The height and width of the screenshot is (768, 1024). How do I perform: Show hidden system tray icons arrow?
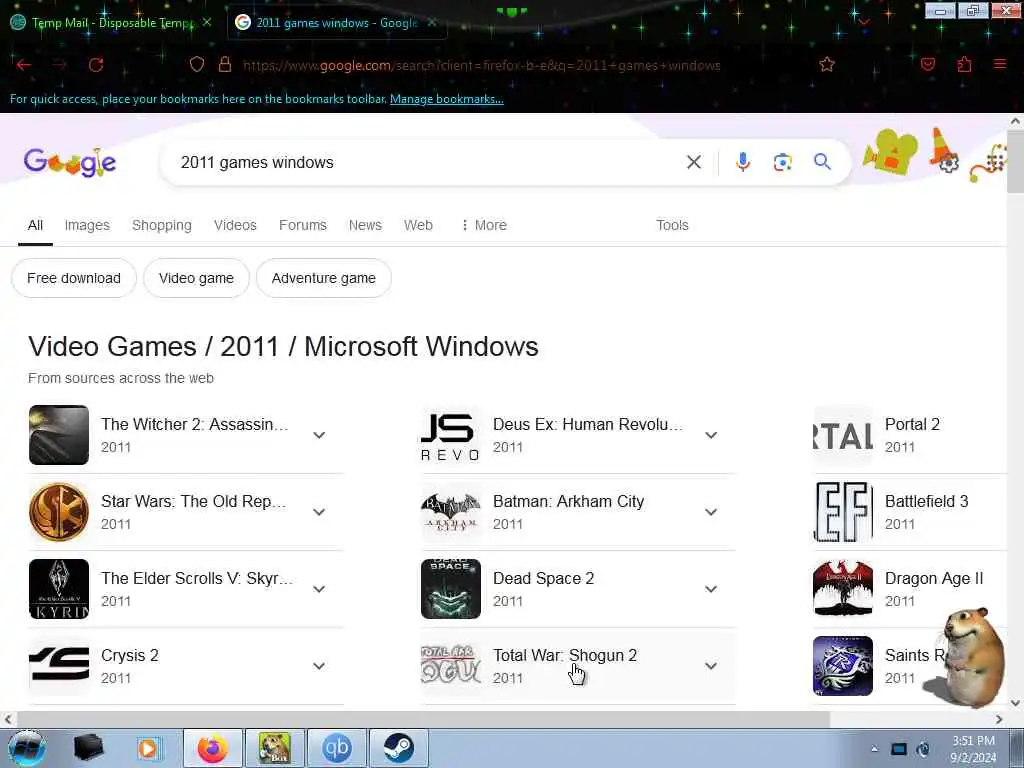[874, 749]
